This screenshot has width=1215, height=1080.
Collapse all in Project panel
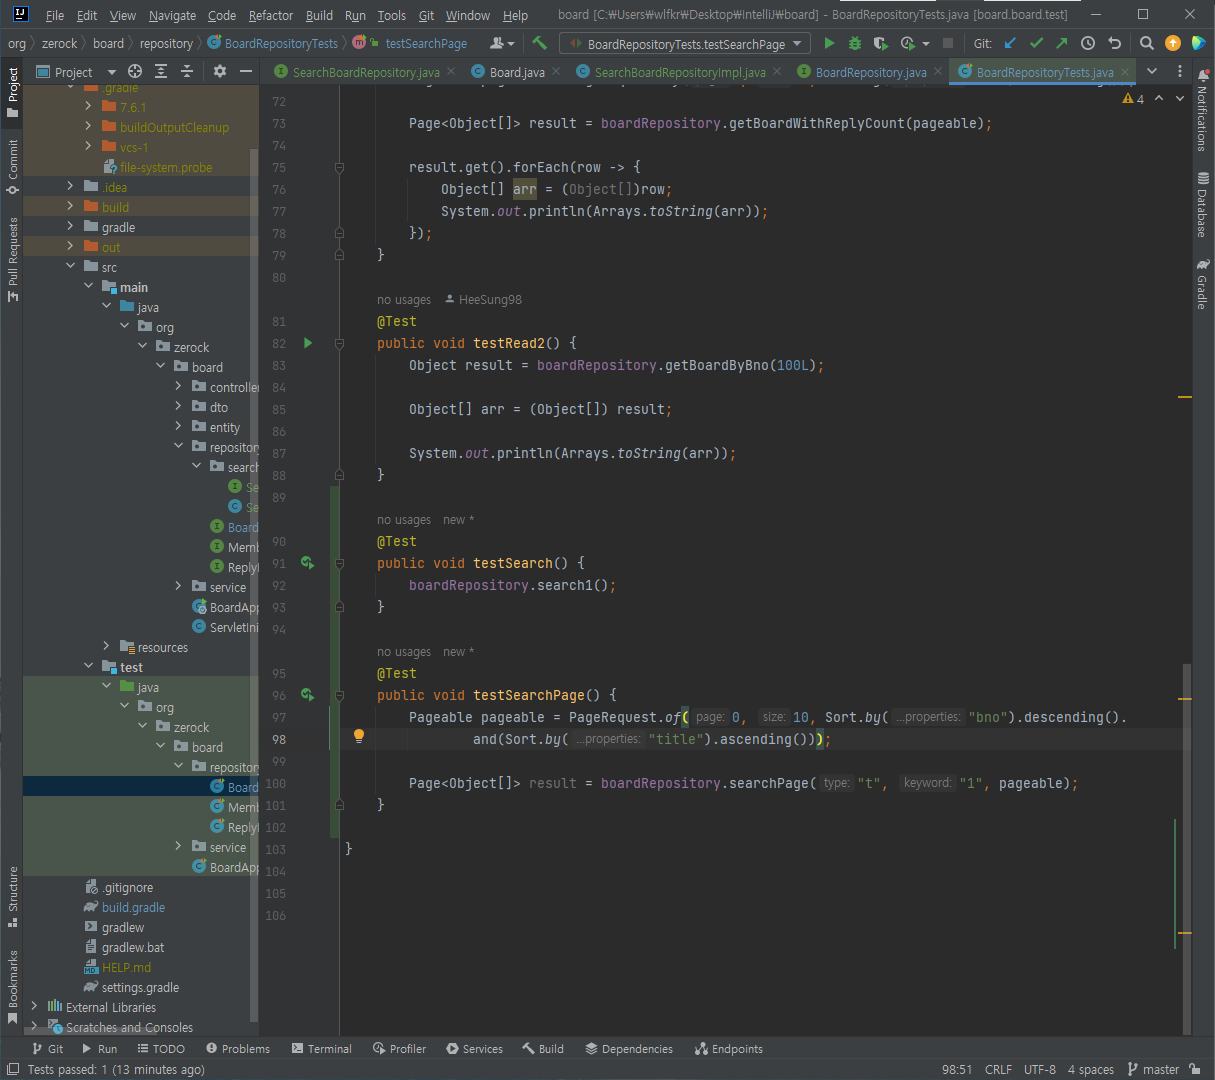coord(187,71)
